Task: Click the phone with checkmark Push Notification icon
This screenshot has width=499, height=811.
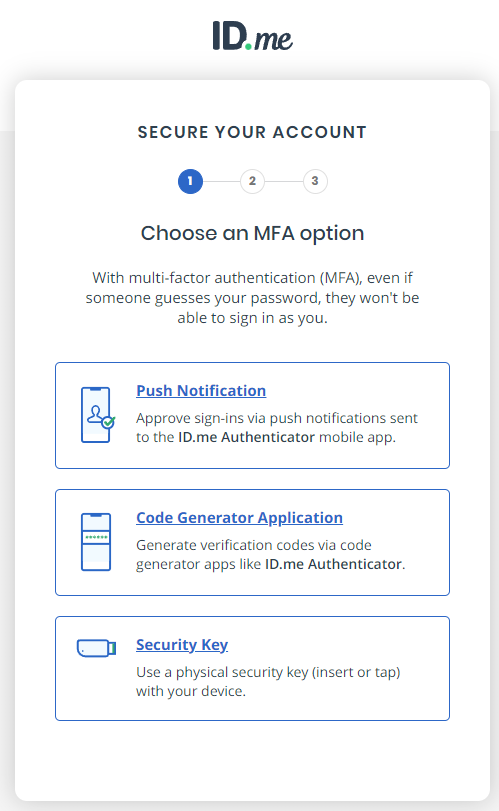Action: click(97, 415)
